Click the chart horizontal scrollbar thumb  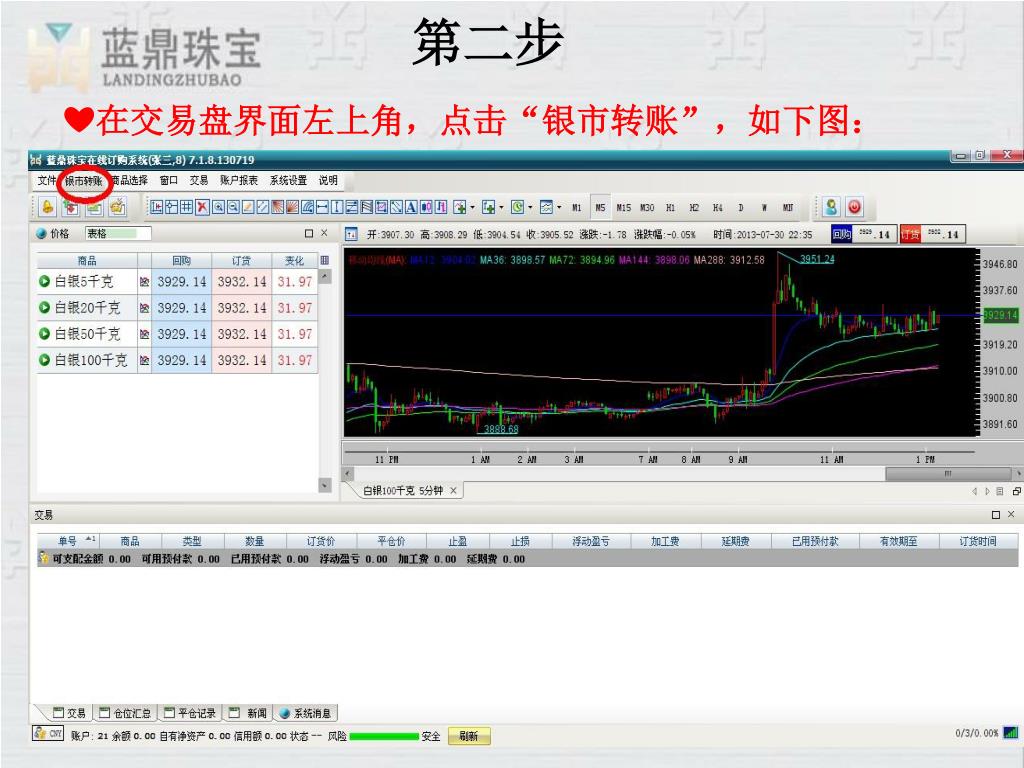[947, 473]
